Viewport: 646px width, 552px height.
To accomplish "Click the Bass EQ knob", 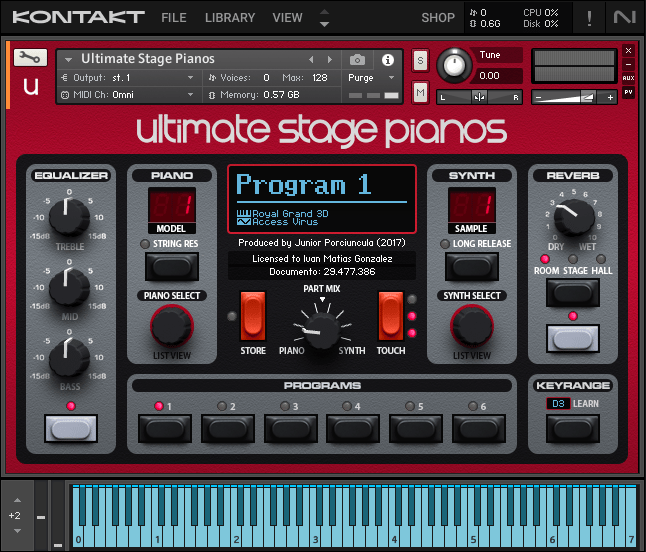I will tap(69, 356).
